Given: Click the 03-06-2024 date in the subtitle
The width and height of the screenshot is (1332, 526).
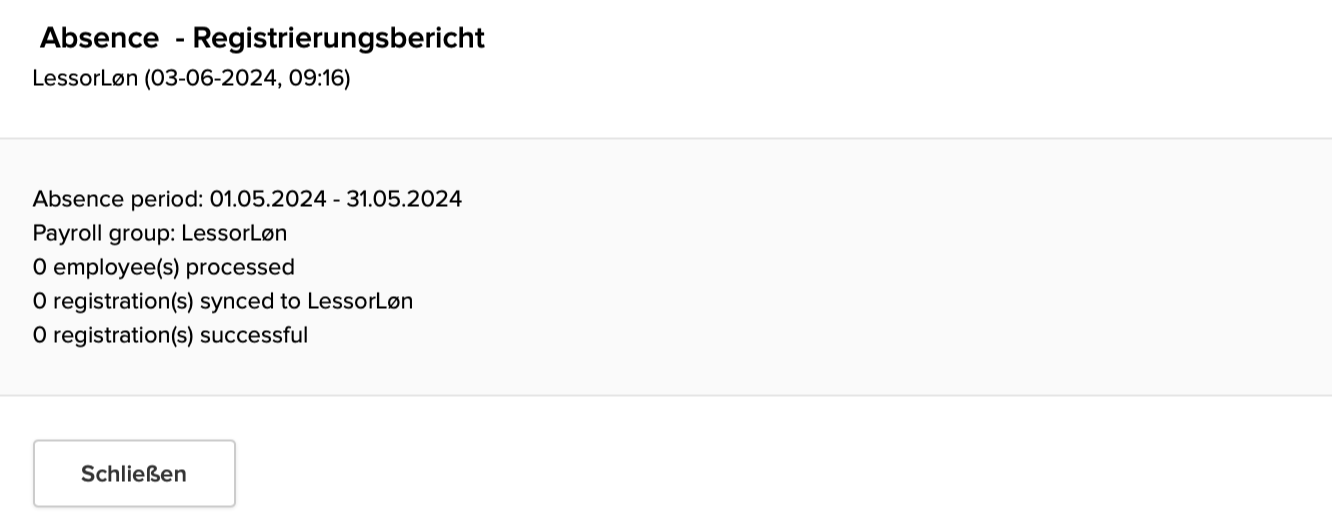Looking at the screenshot, I should click(209, 78).
